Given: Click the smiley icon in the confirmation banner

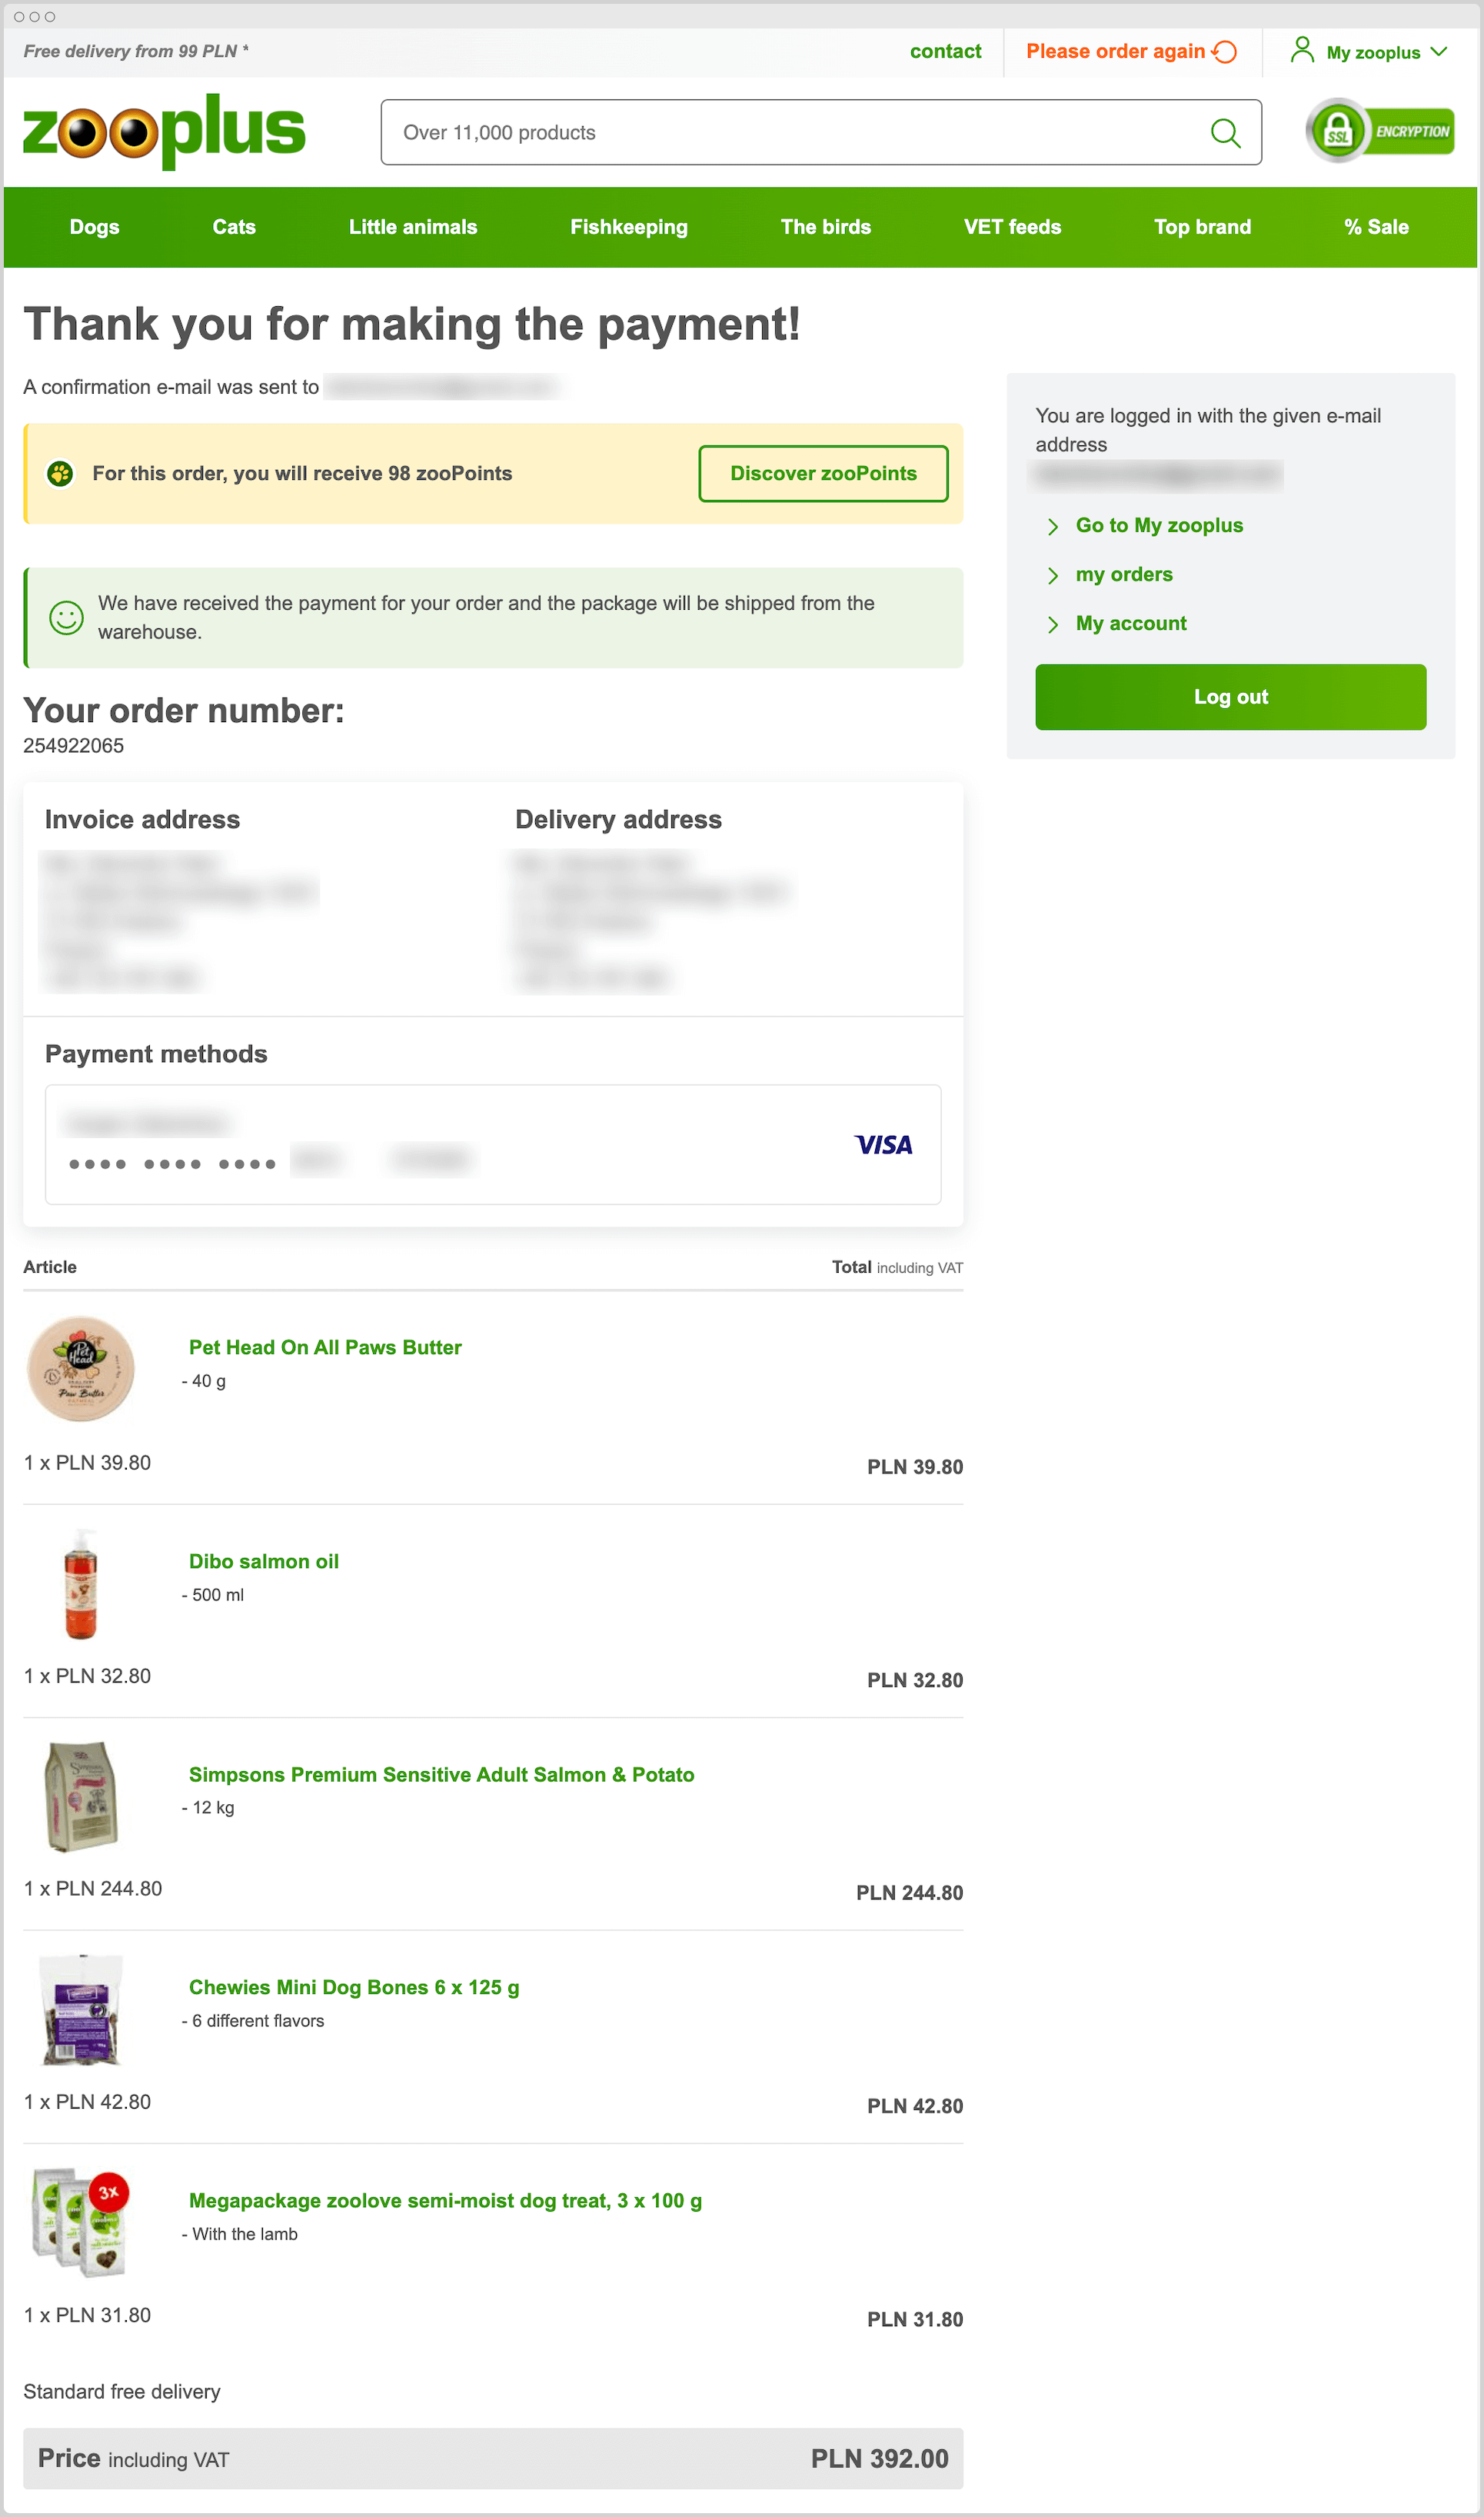Looking at the screenshot, I should 62,618.
